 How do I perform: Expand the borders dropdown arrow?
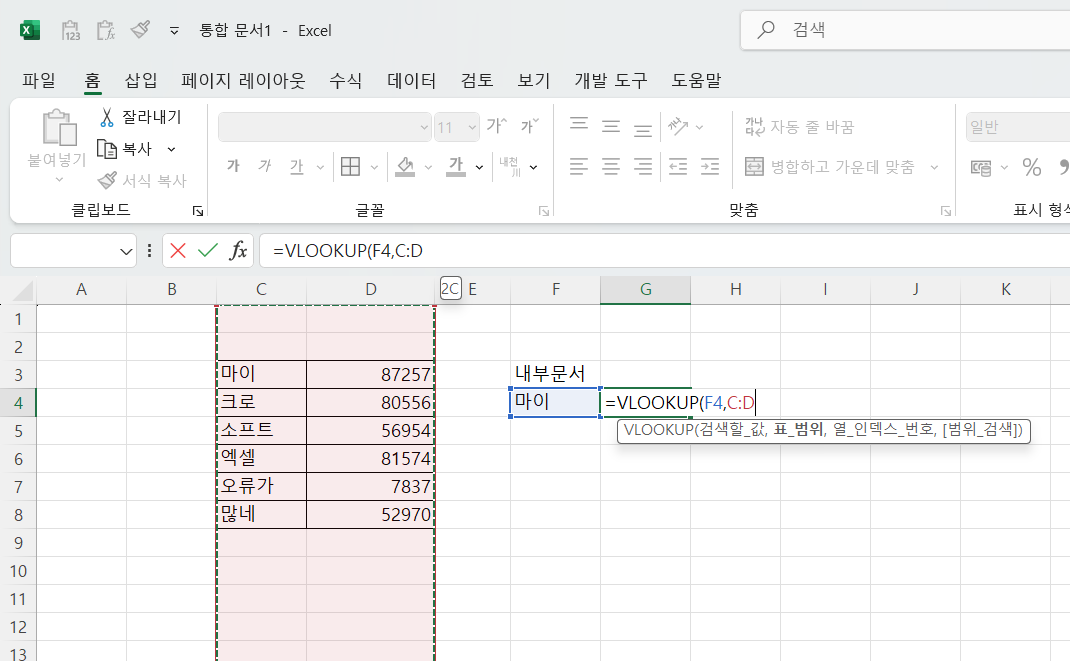click(374, 167)
